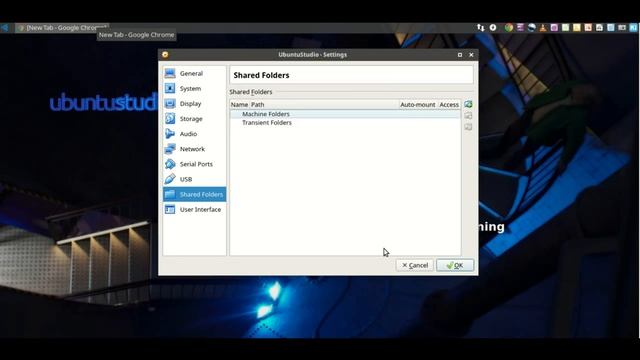Select the Shared Folders category
Screen dimensions: 640x360
(x=194, y=194)
